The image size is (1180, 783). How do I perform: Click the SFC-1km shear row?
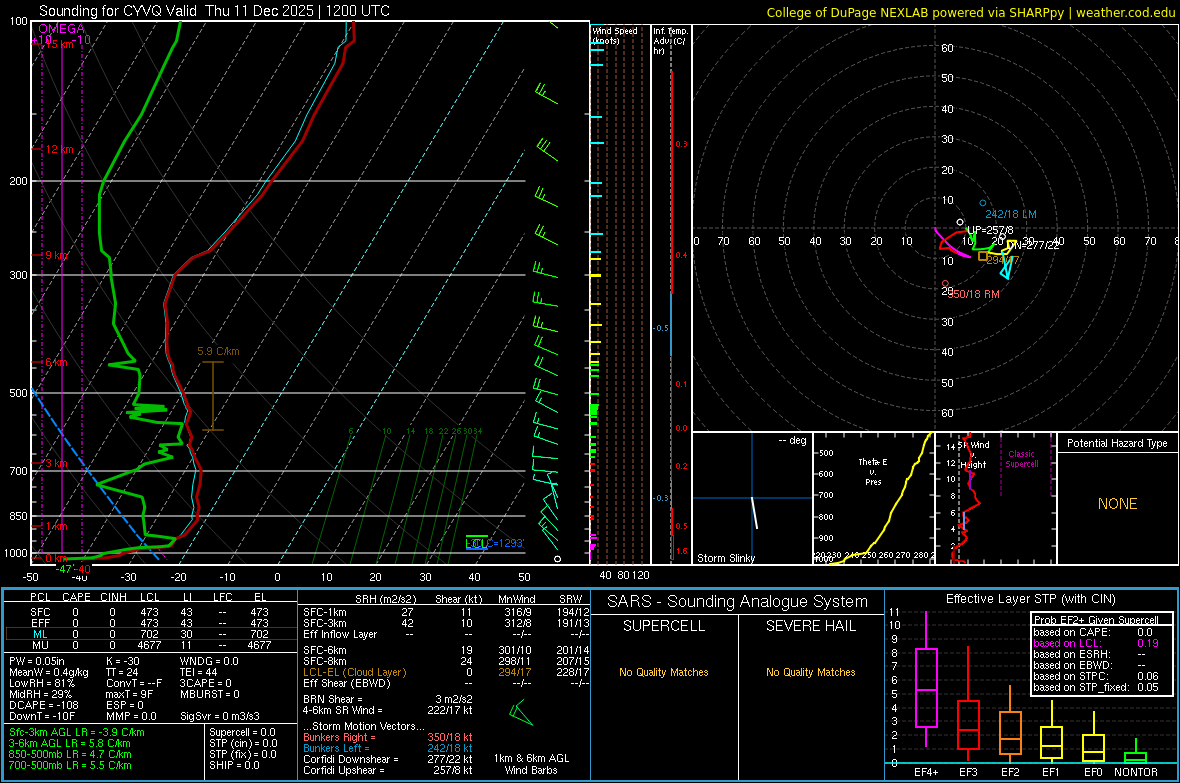(444, 612)
